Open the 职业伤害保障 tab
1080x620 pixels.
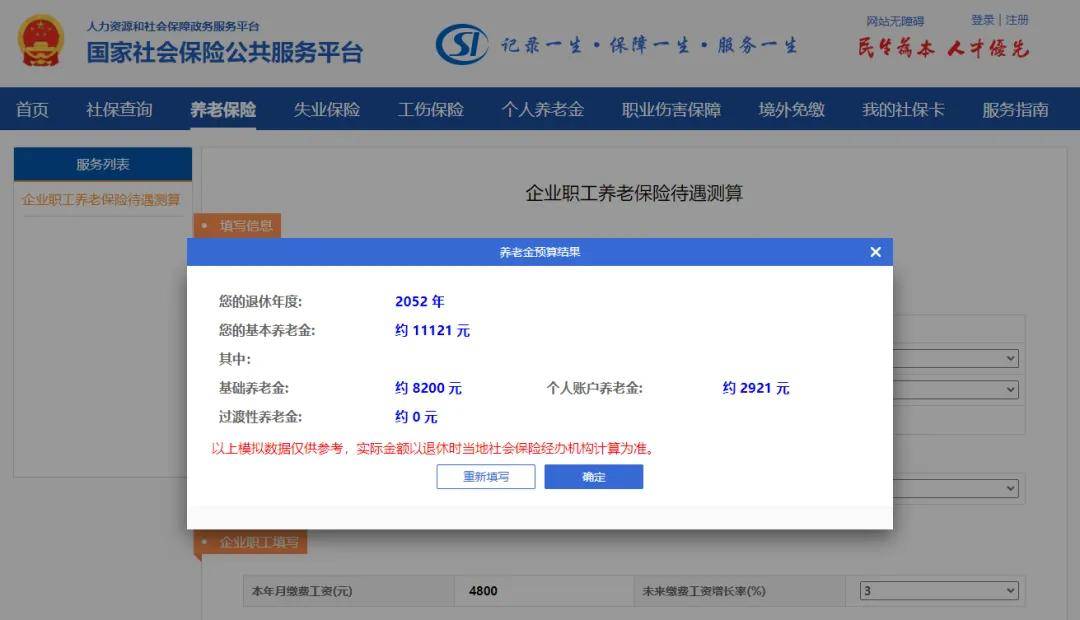(670, 109)
